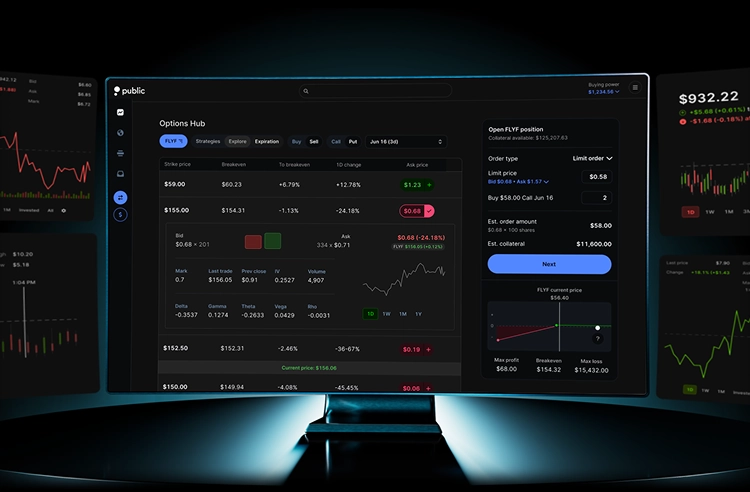Click the dollar sign circle sidebar icon
This screenshot has width=750, height=492.
pyautogui.click(x=121, y=214)
